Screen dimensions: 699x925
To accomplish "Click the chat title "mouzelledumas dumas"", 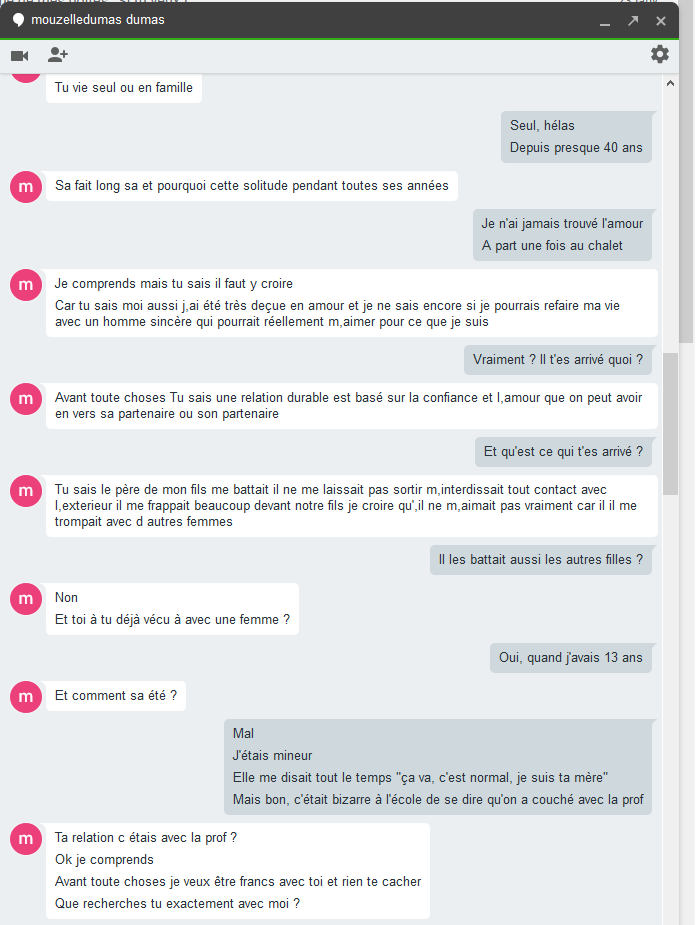I will 98,20.
